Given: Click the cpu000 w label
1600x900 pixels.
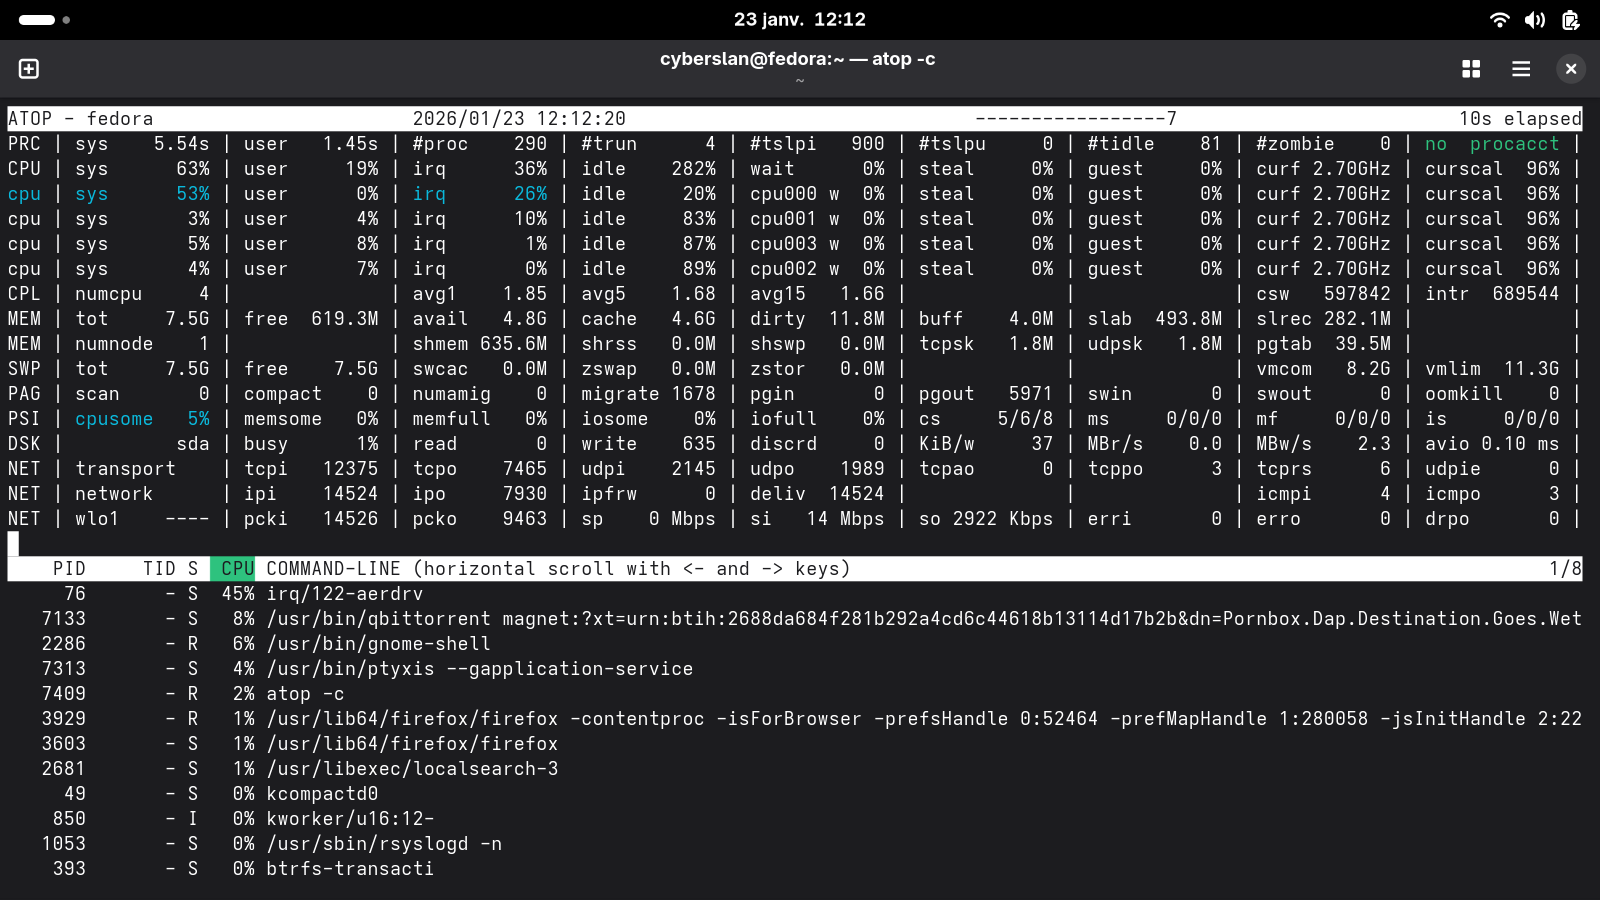Looking at the screenshot, I should click(x=795, y=194).
